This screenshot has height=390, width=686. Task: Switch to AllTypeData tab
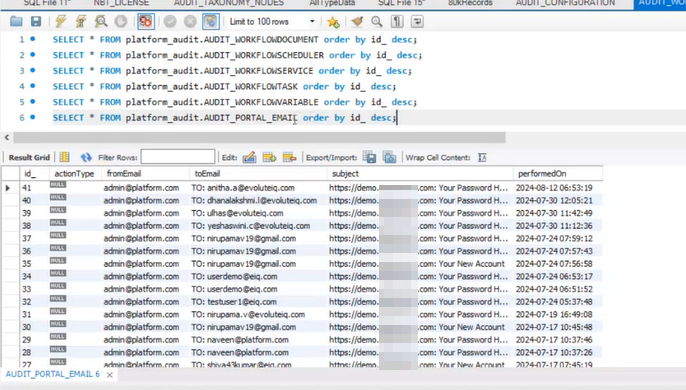pyautogui.click(x=332, y=3)
